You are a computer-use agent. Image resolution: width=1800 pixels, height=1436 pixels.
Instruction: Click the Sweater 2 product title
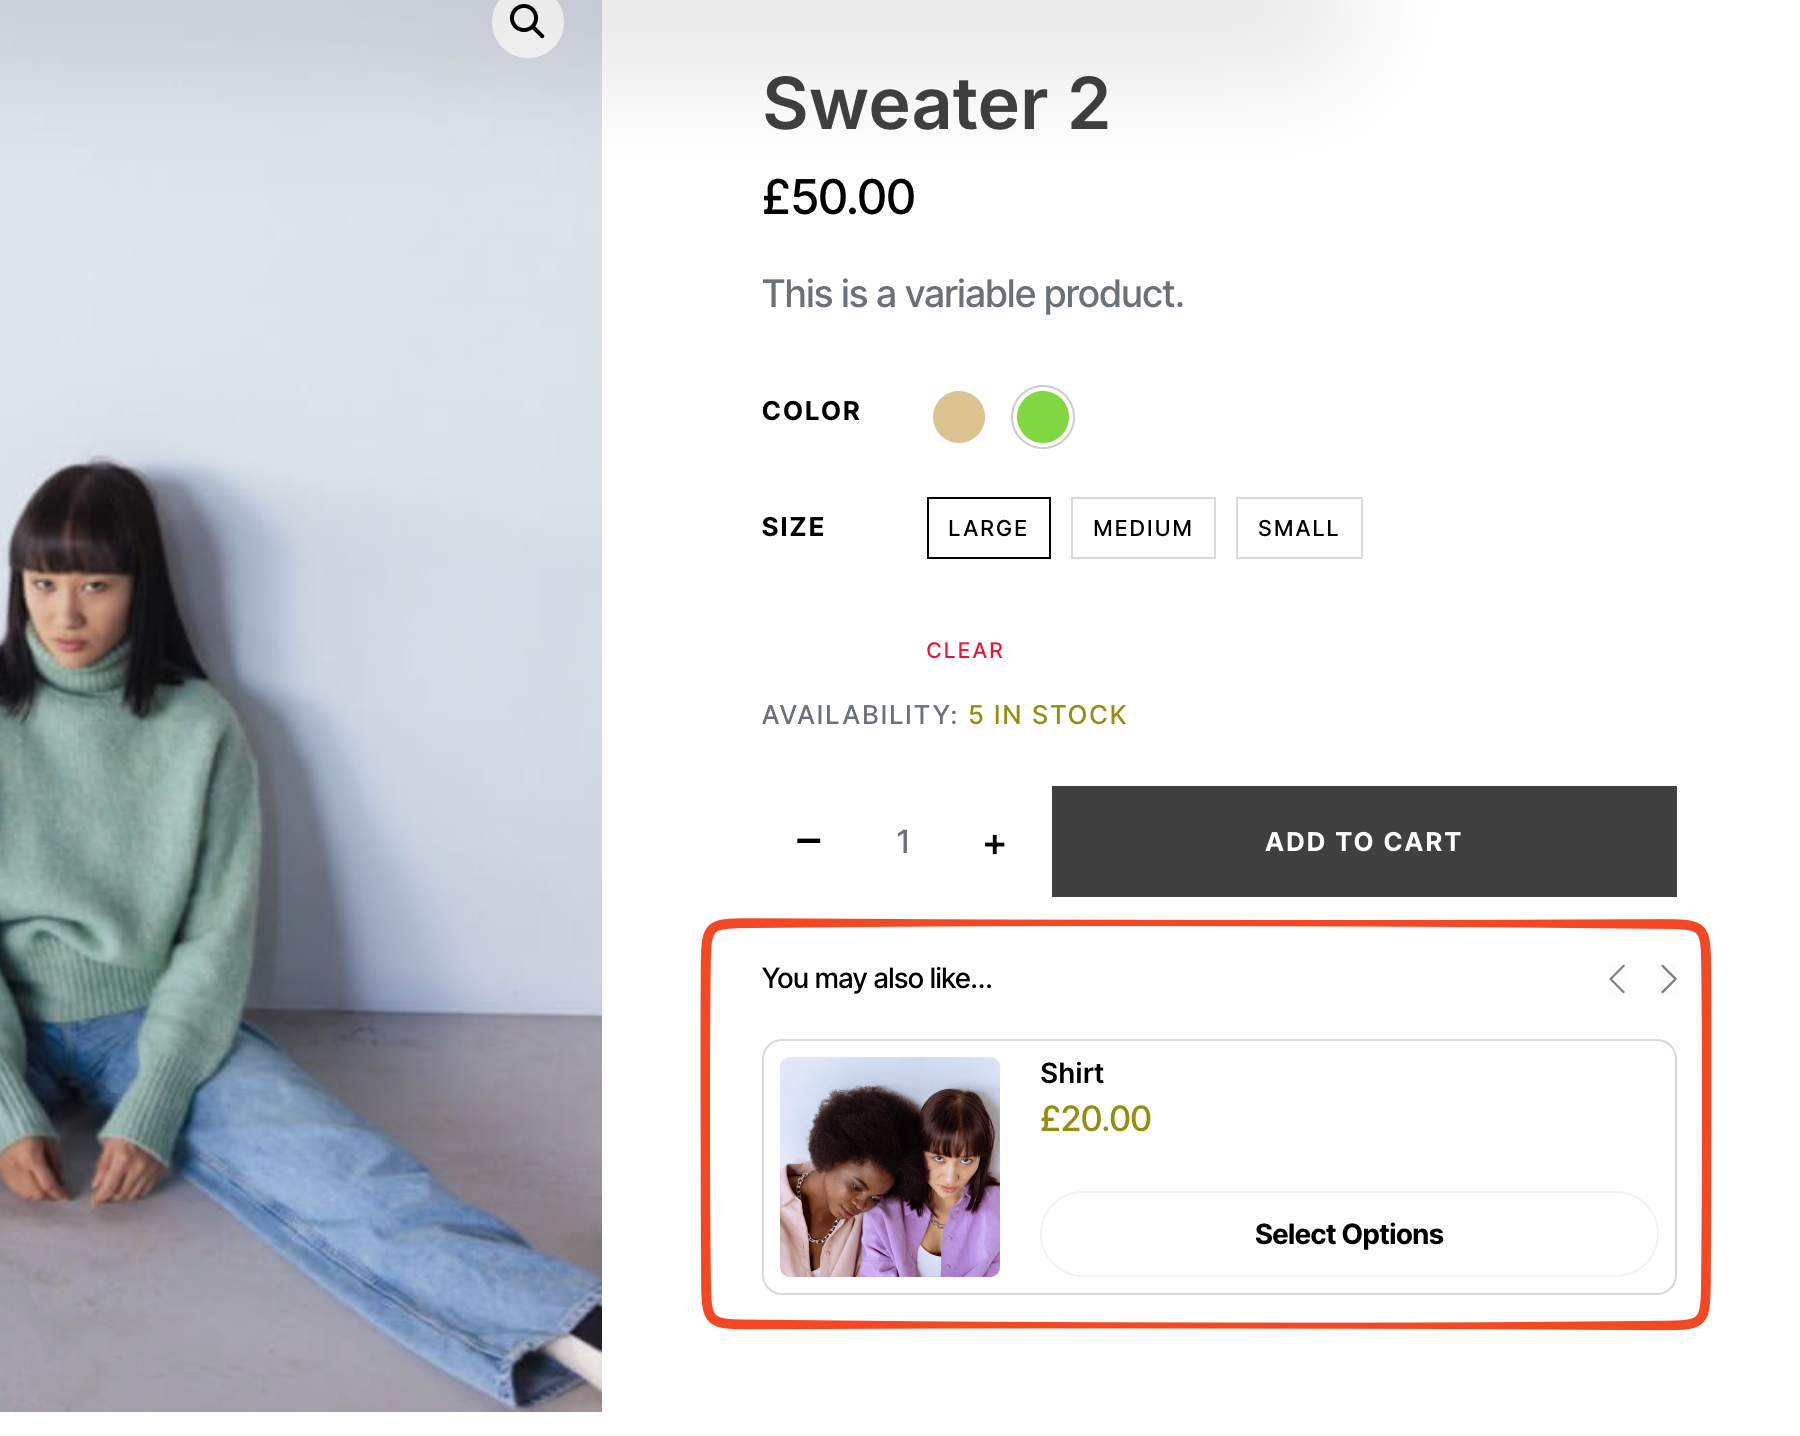point(936,104)
